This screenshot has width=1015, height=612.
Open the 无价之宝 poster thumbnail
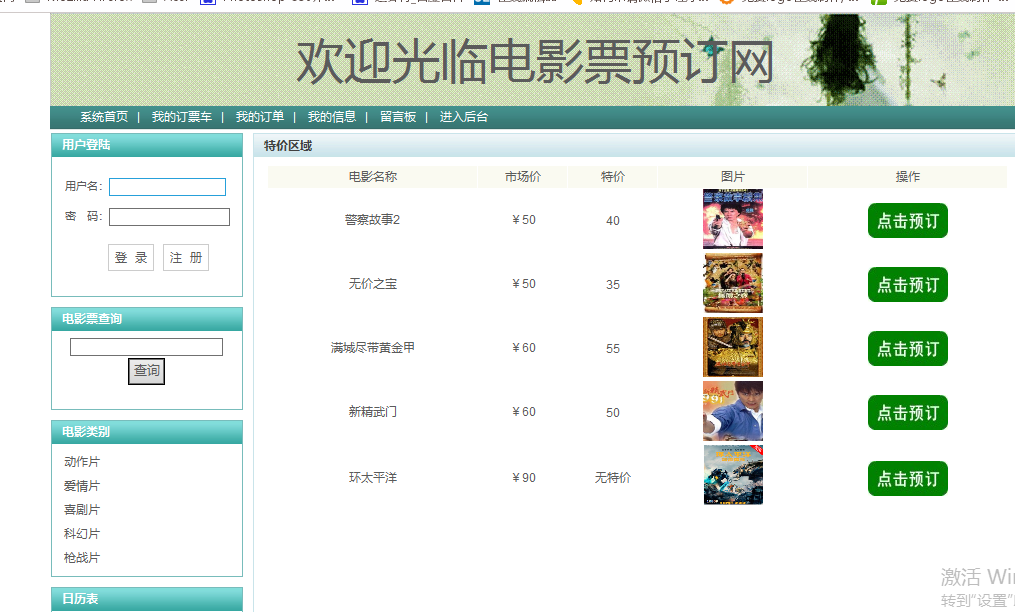733,283
